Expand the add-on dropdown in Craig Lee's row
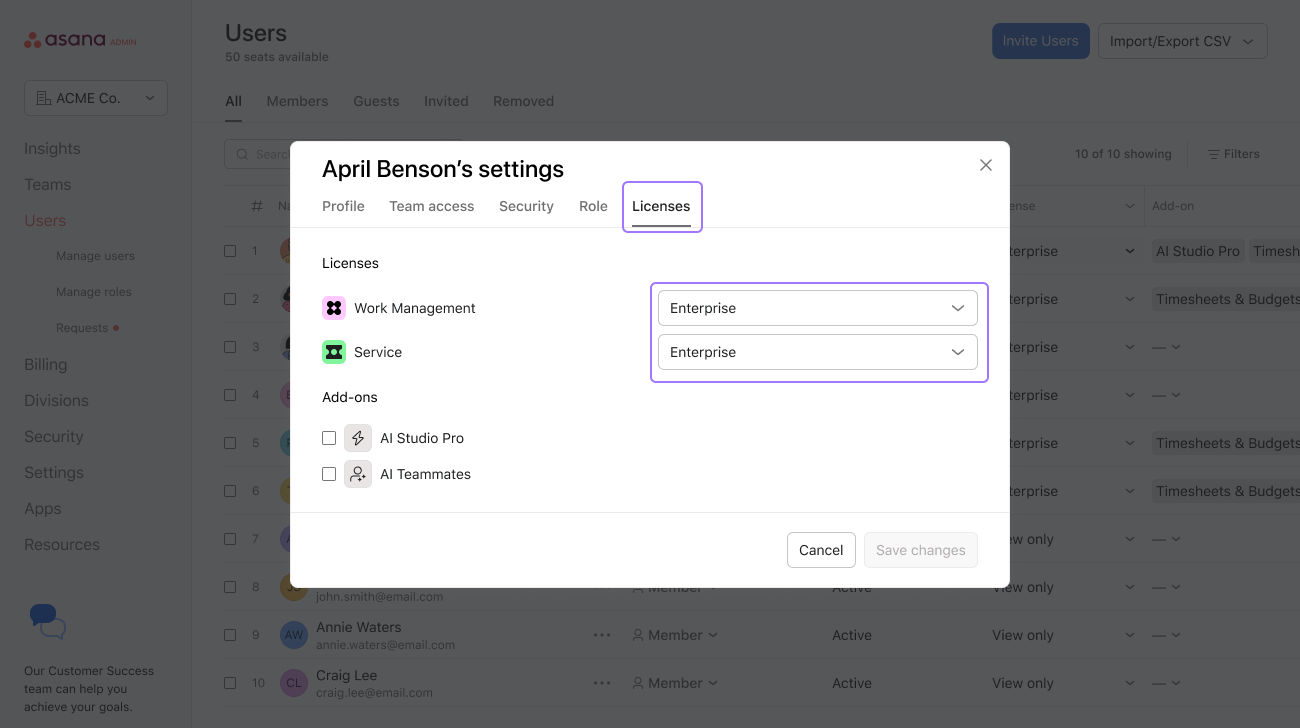 click(x=1166, y=683)
